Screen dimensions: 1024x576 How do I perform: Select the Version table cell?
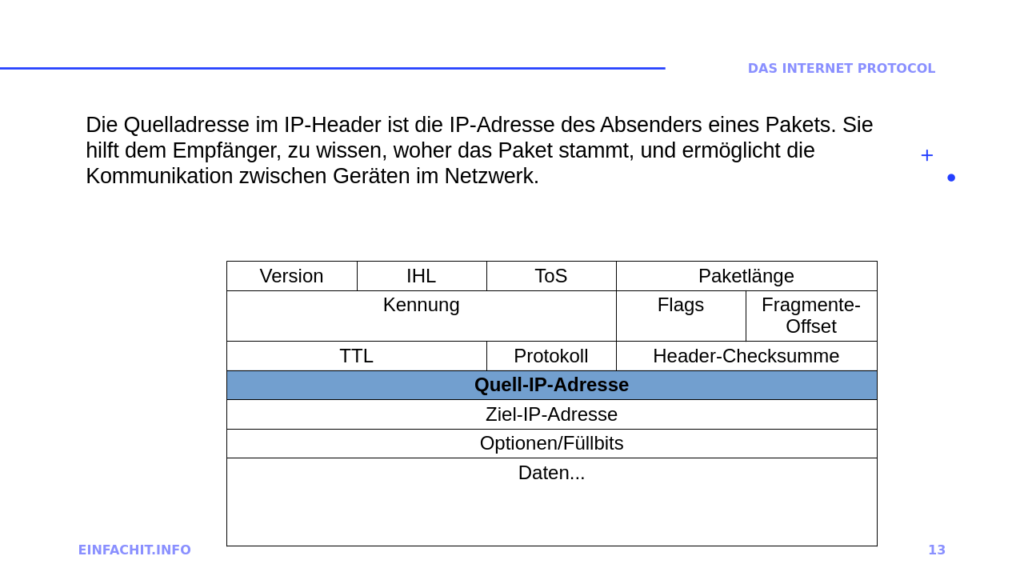[x=292, y=276]
